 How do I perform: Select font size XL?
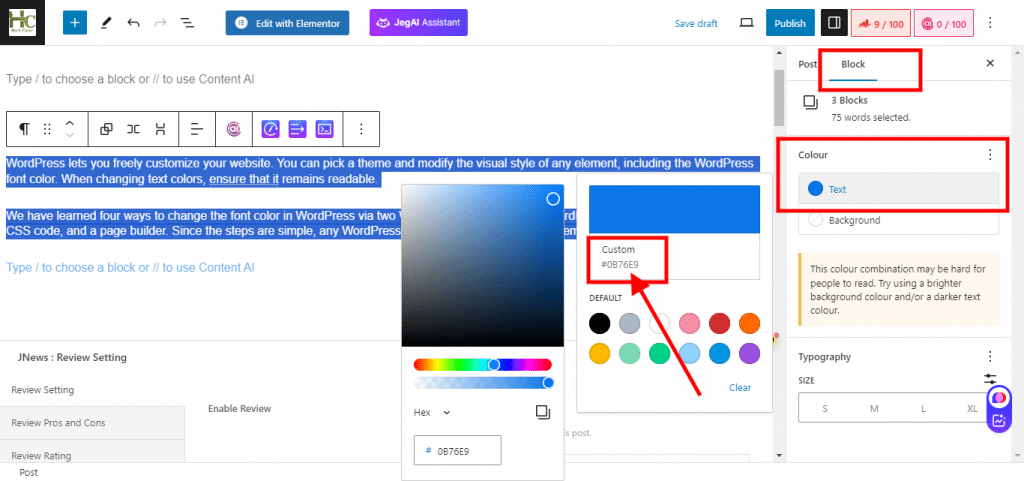click(x=972, y=409)
